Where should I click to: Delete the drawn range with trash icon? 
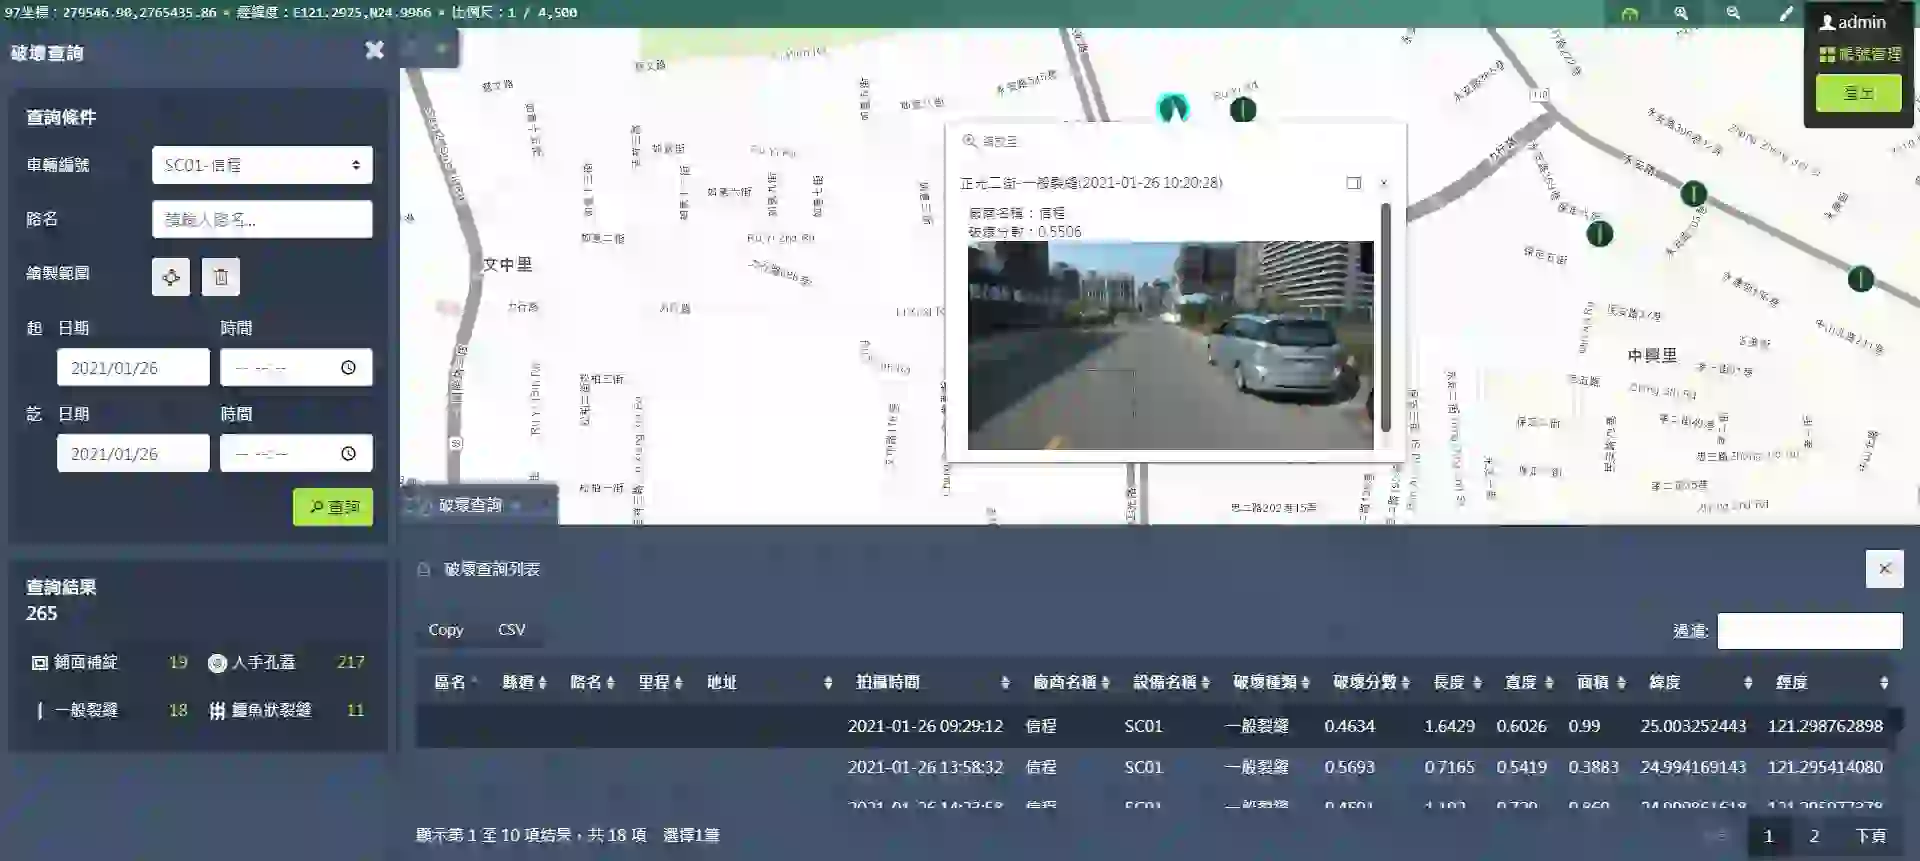coord(221,277)
